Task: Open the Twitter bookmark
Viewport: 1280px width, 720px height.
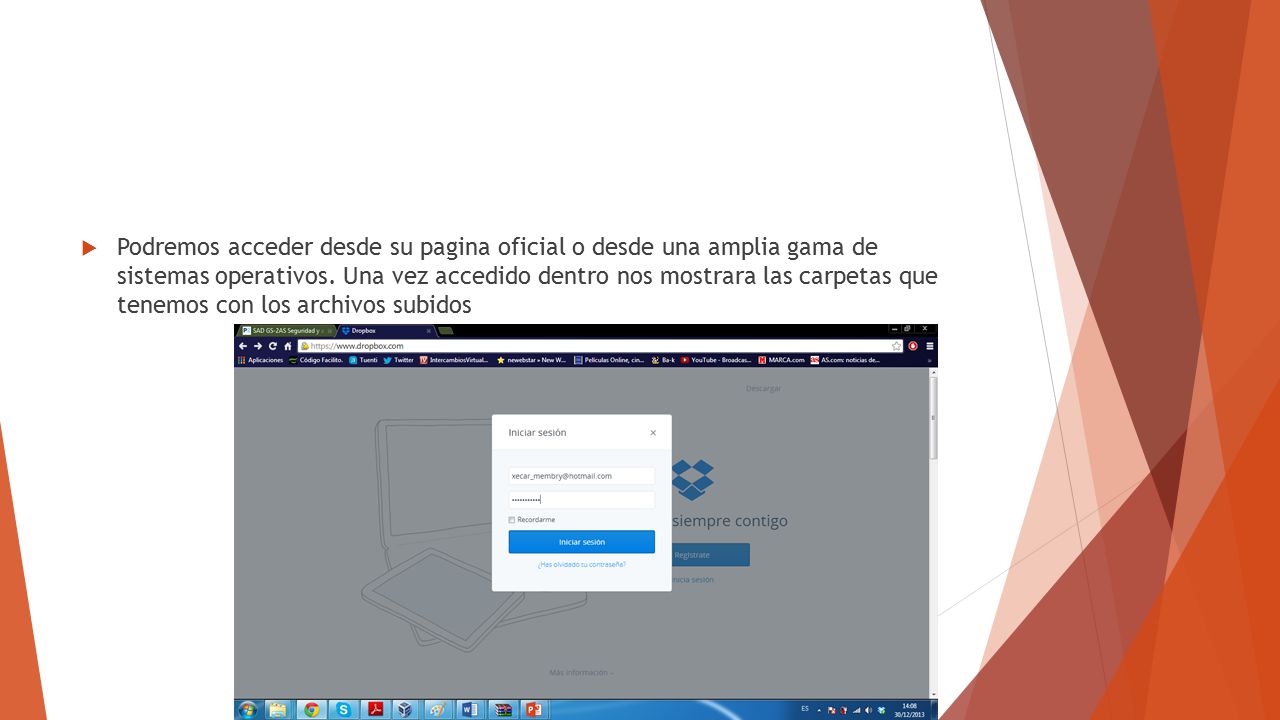Action: [398, 360]
